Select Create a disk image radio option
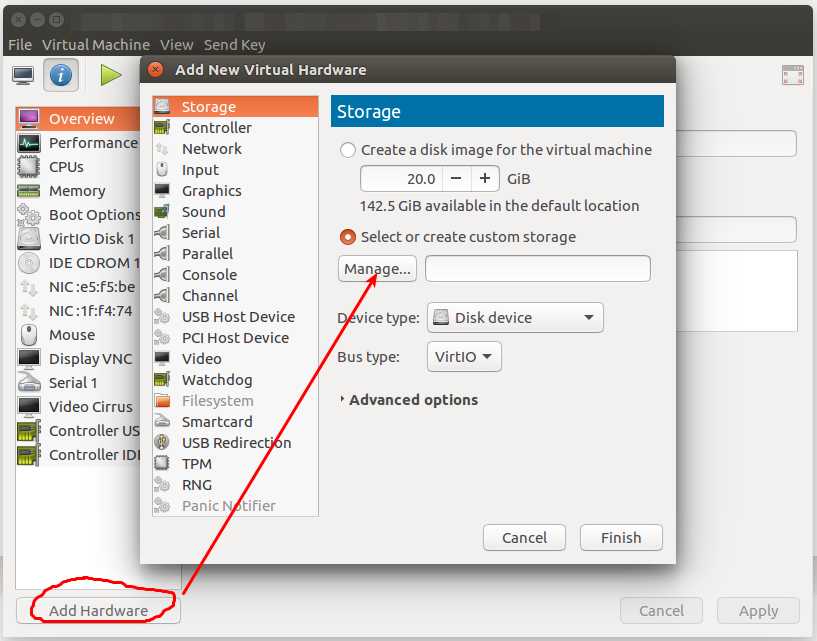This screenshot has width=817, height=641. [x=348, y=150]
